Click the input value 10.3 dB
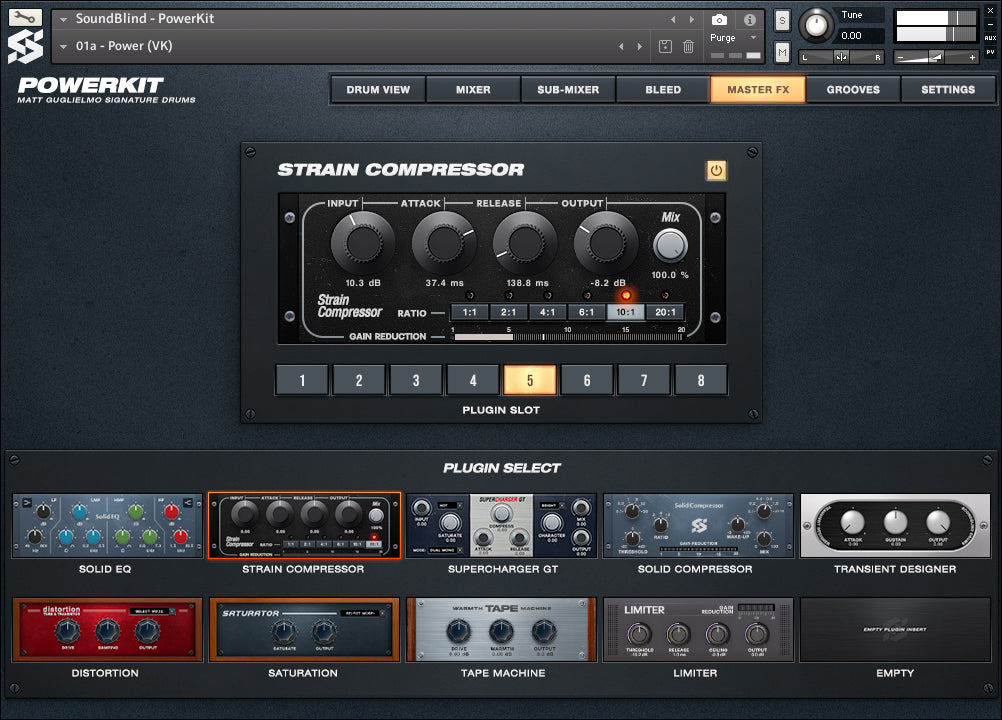This screenshot has width=1002, height=720. coord(363,283)
